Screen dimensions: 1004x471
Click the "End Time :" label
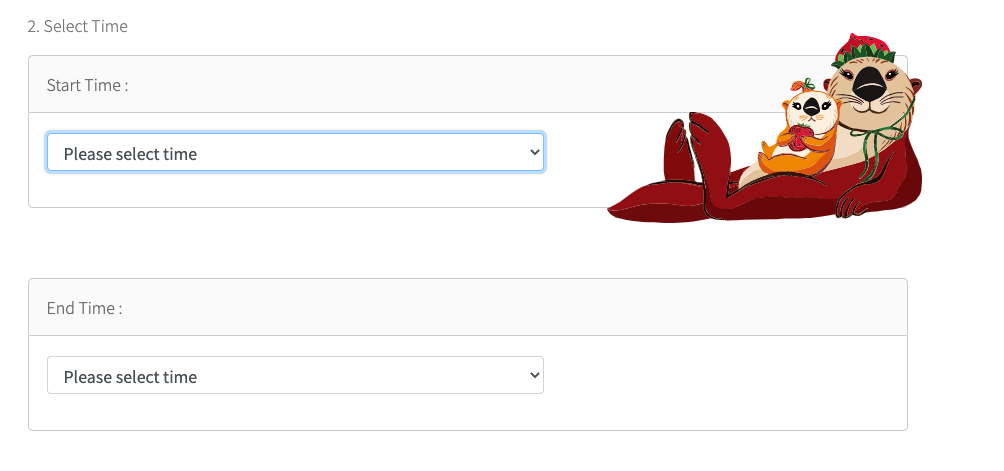(85, 308)
